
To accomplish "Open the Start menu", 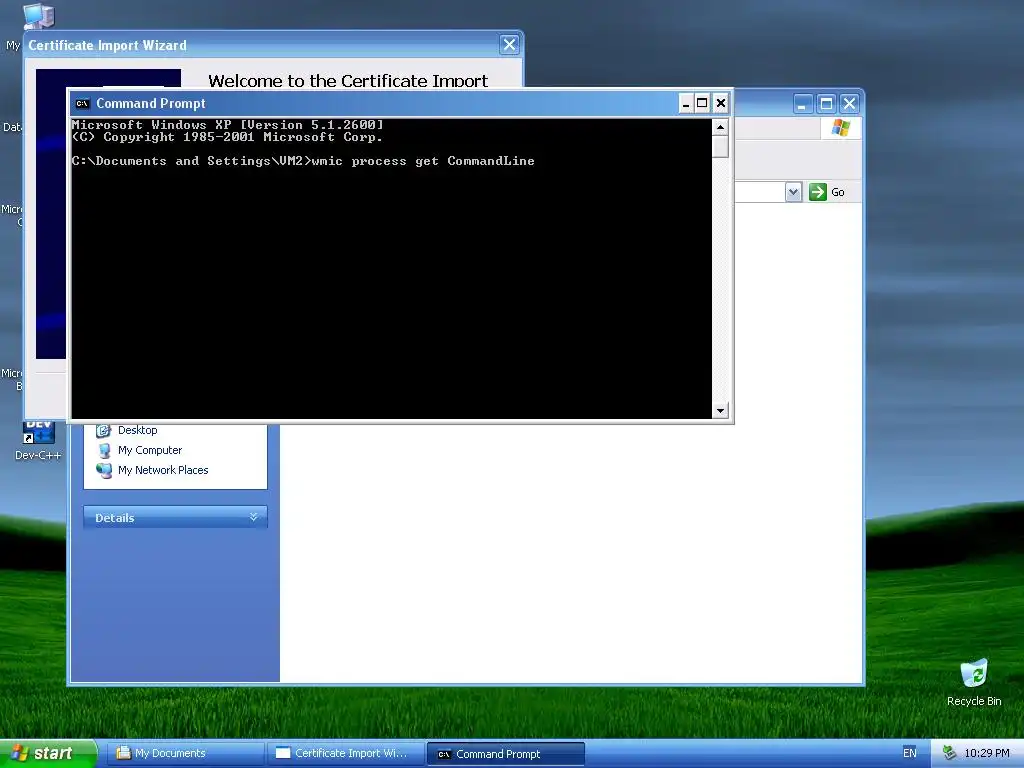I will (x=48, y=753).
